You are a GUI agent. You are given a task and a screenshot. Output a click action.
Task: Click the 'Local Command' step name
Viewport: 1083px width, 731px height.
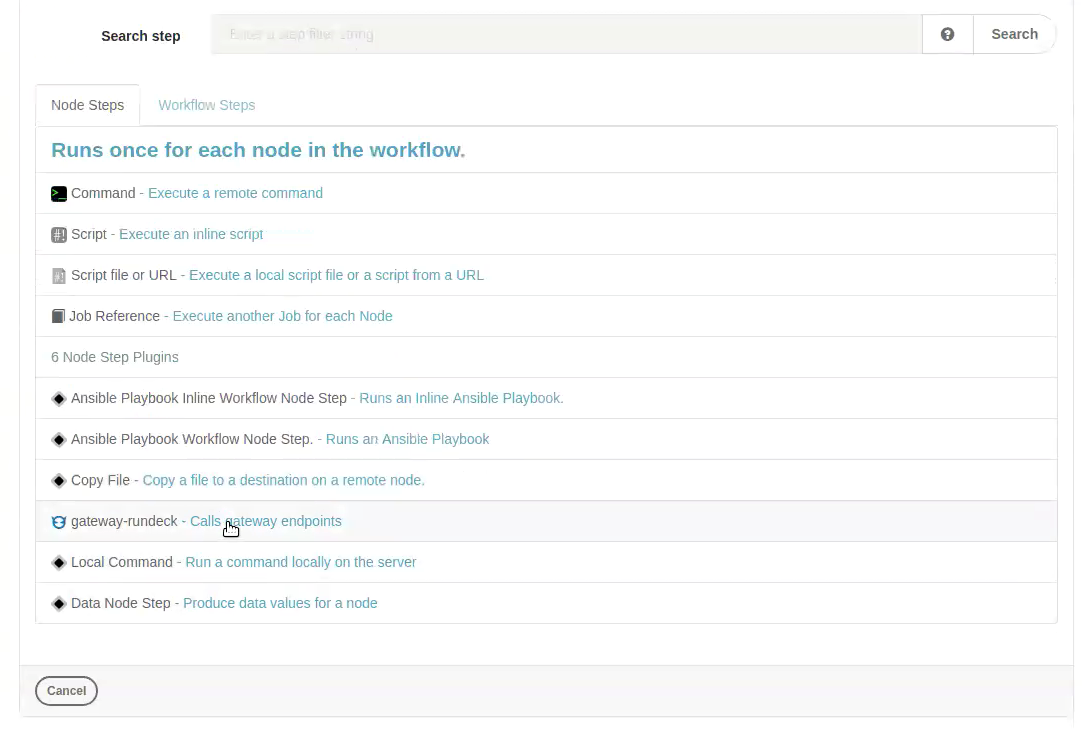point(122,562)
